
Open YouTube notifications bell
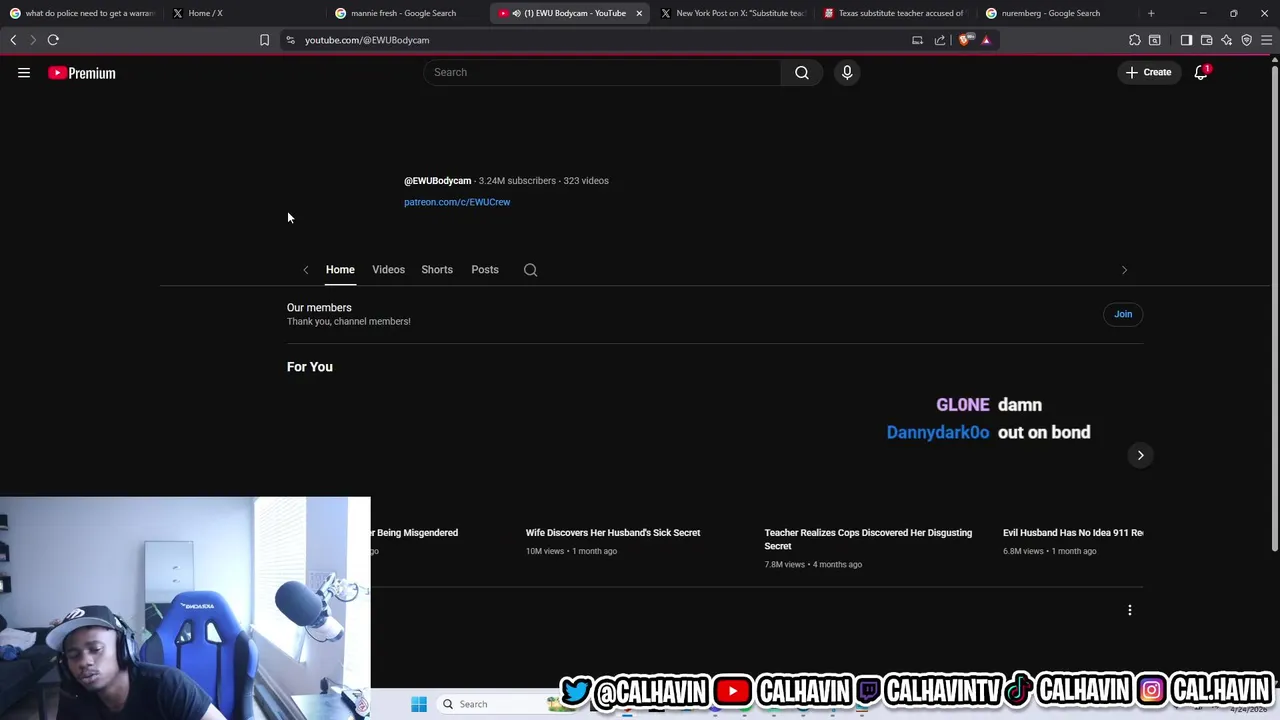pos(1201,72)
